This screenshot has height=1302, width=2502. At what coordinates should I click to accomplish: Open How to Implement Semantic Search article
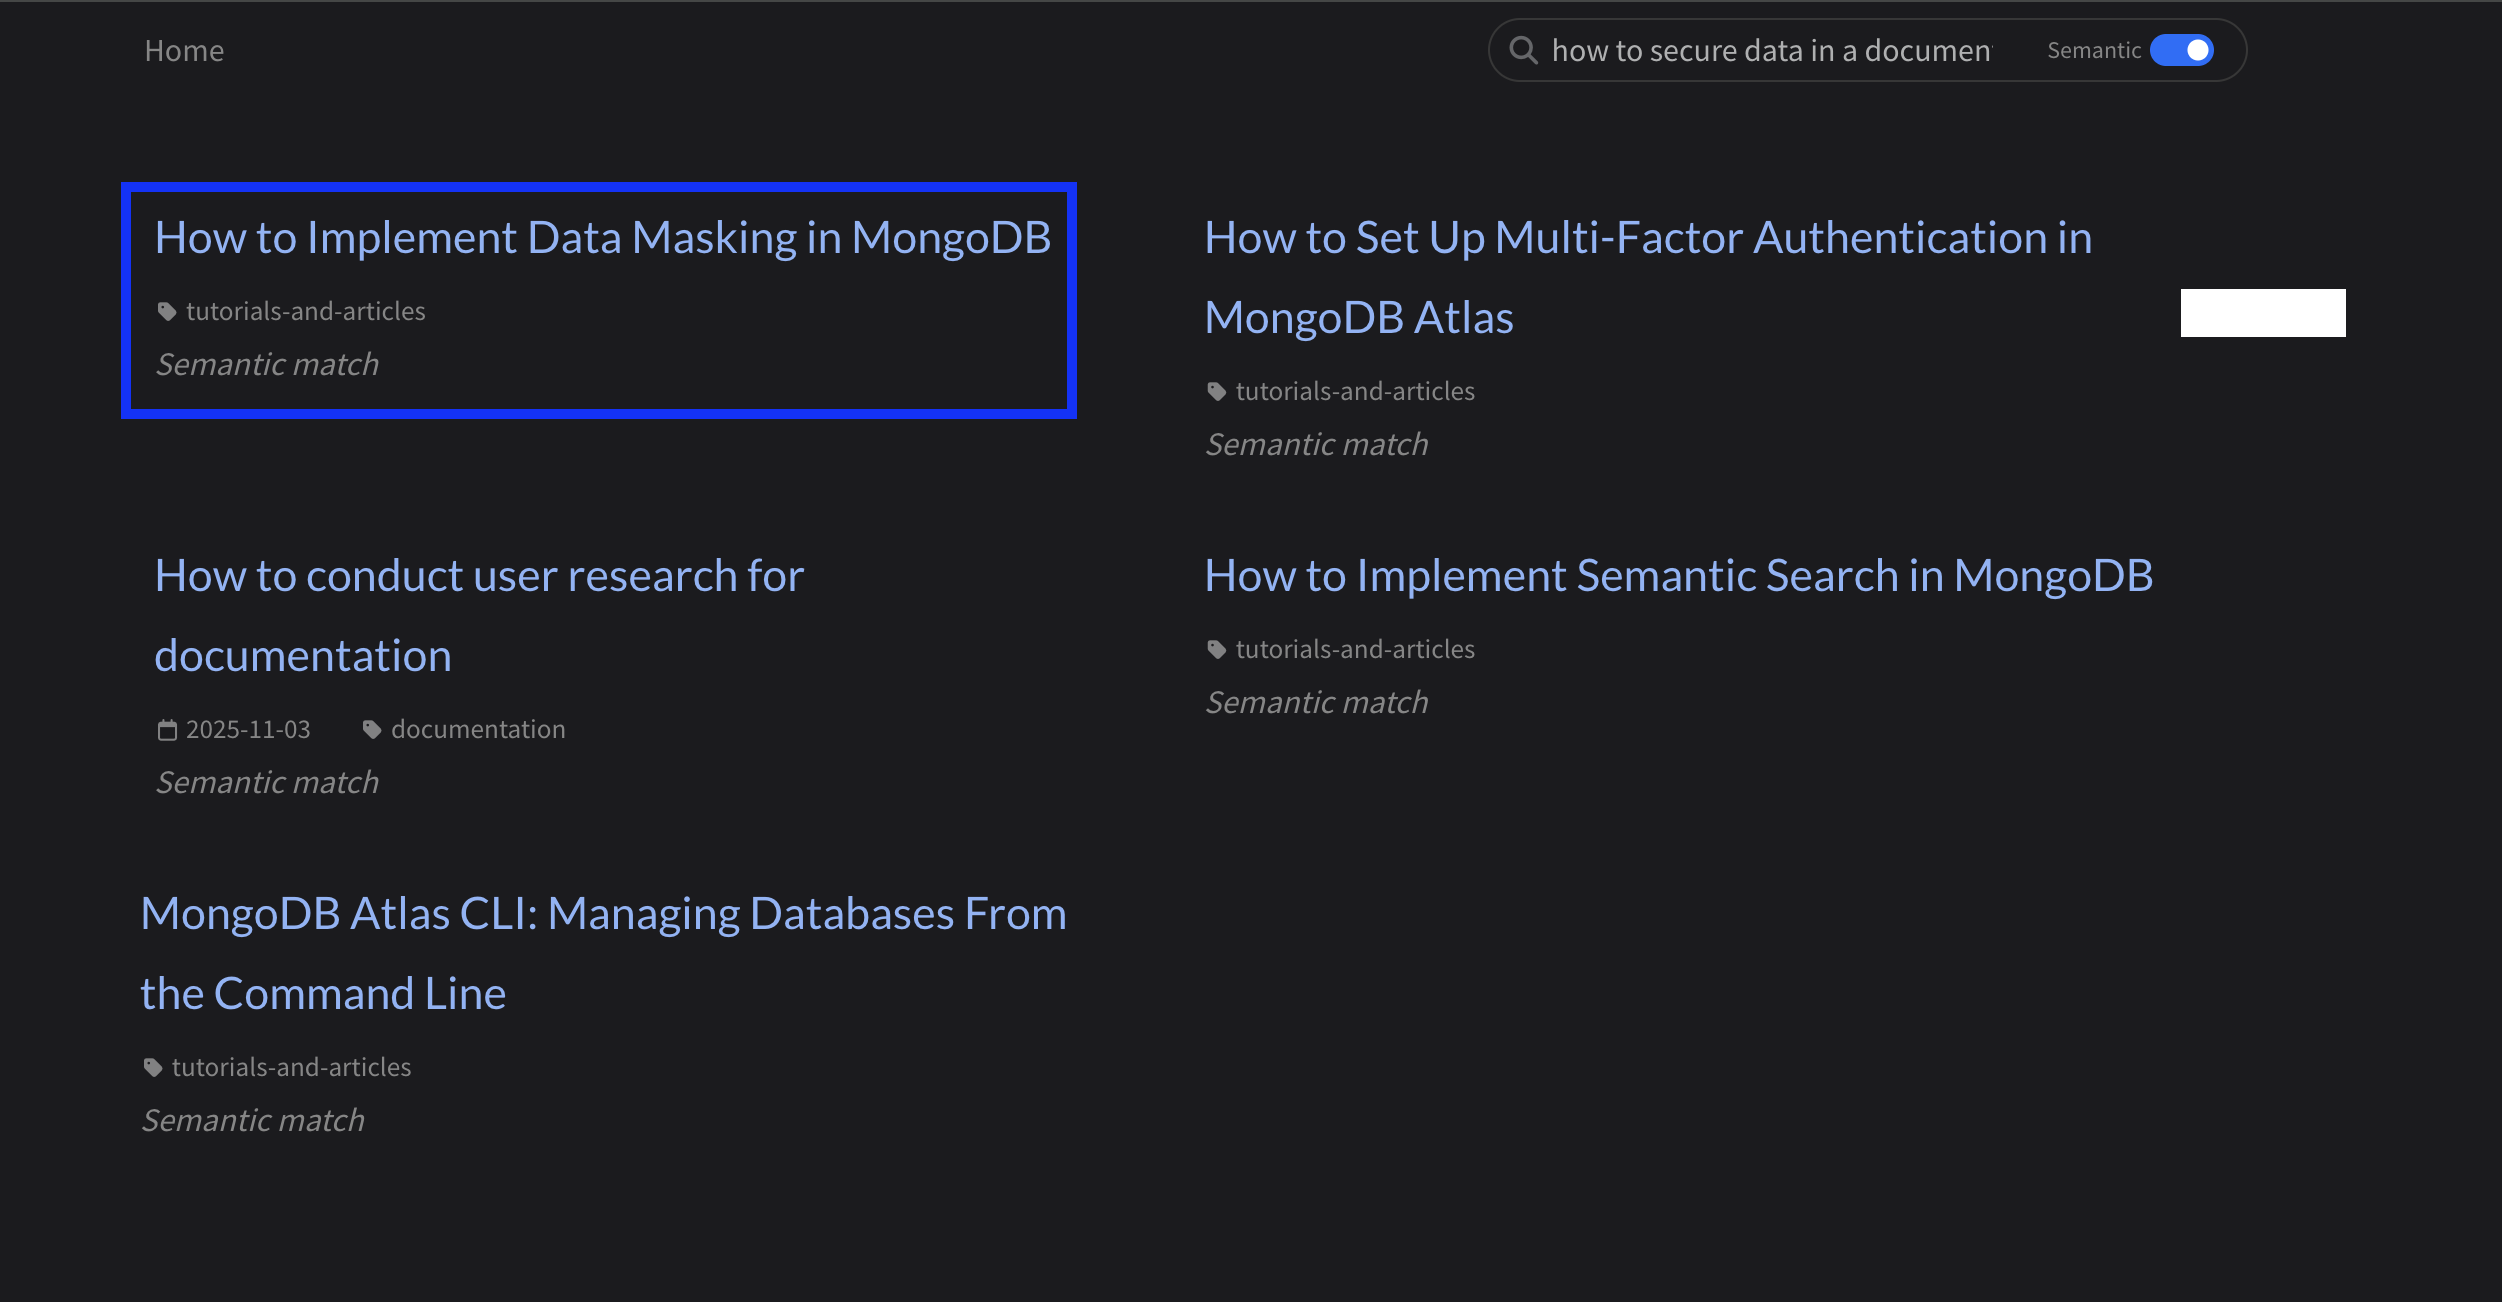(x=1679, y=576)
